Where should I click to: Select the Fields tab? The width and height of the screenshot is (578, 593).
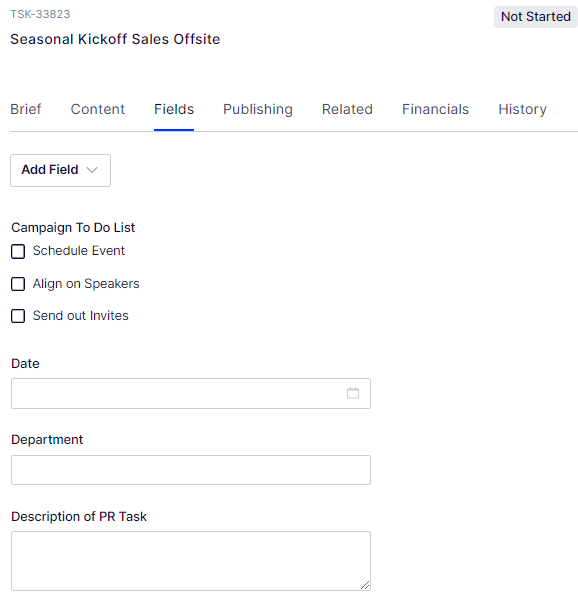174,109
